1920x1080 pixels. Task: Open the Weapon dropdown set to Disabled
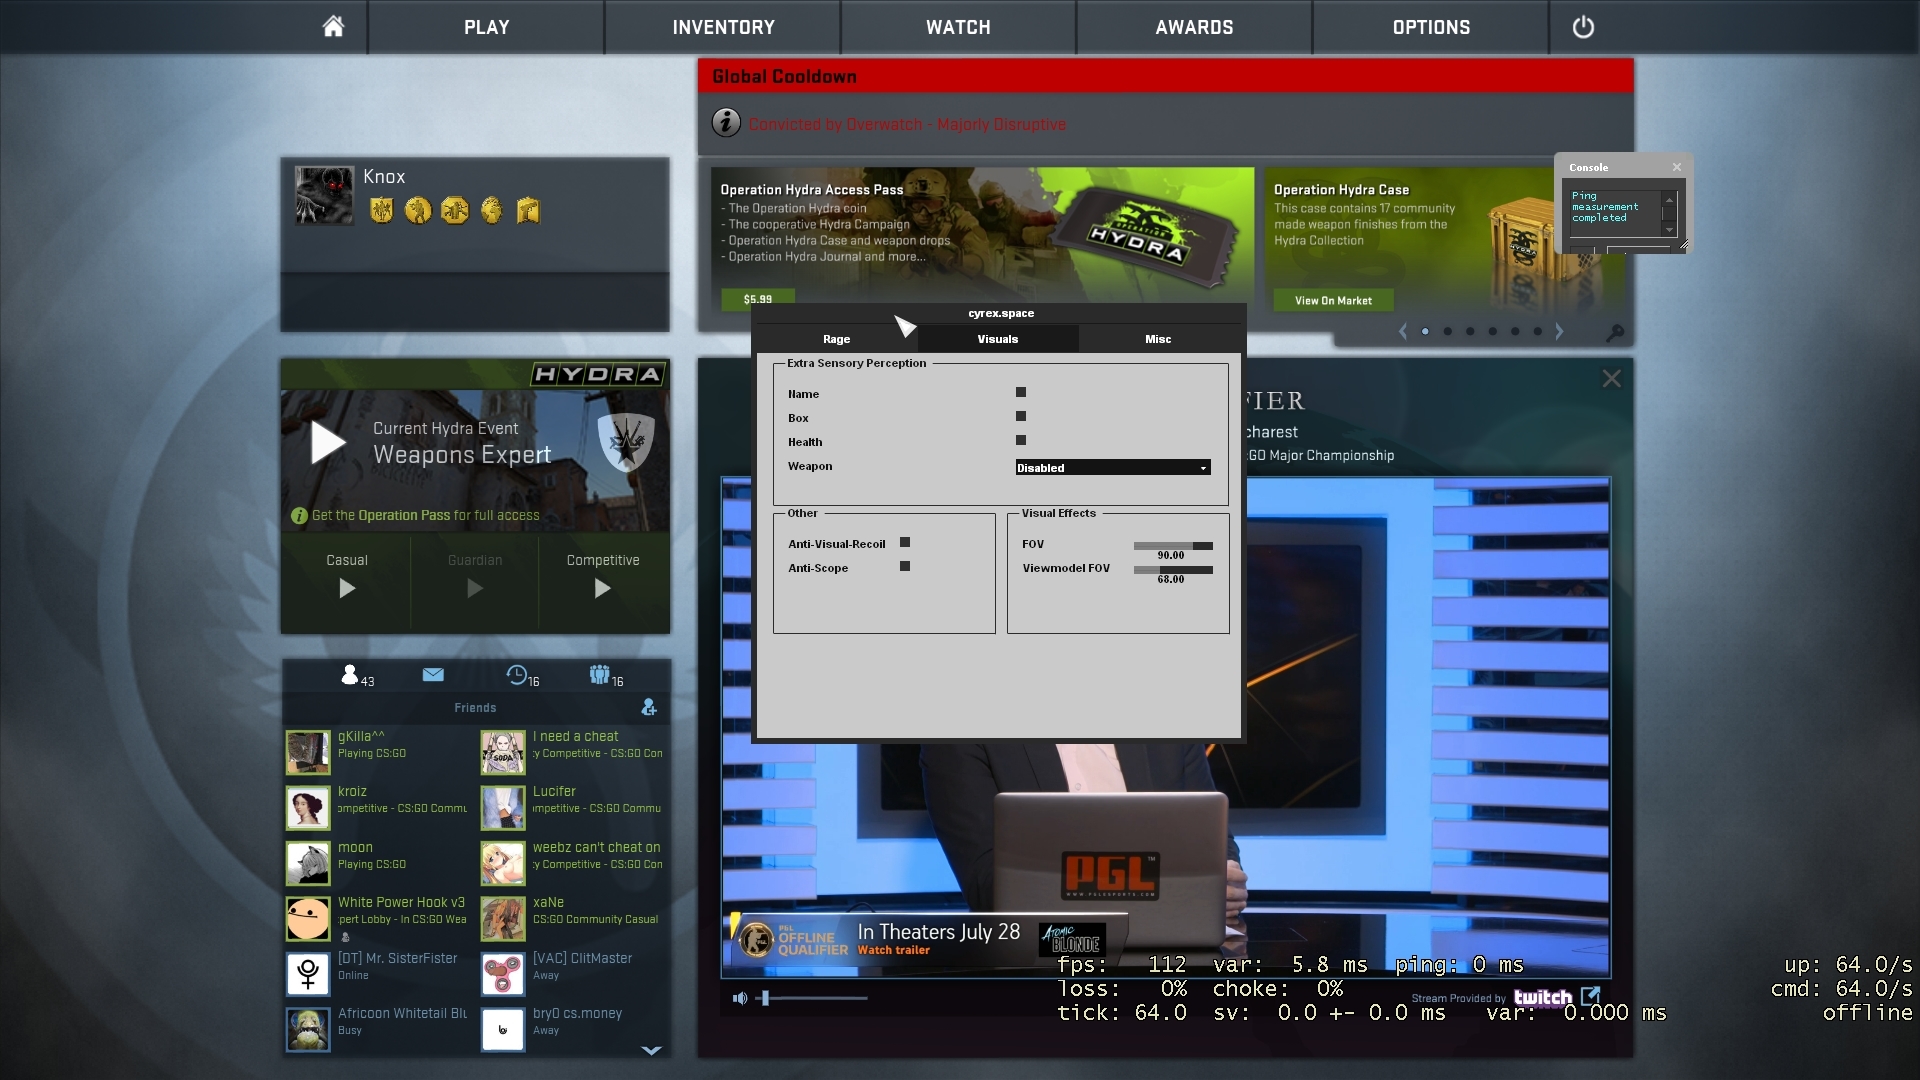pyautogui.click(x=1113, y=468)
